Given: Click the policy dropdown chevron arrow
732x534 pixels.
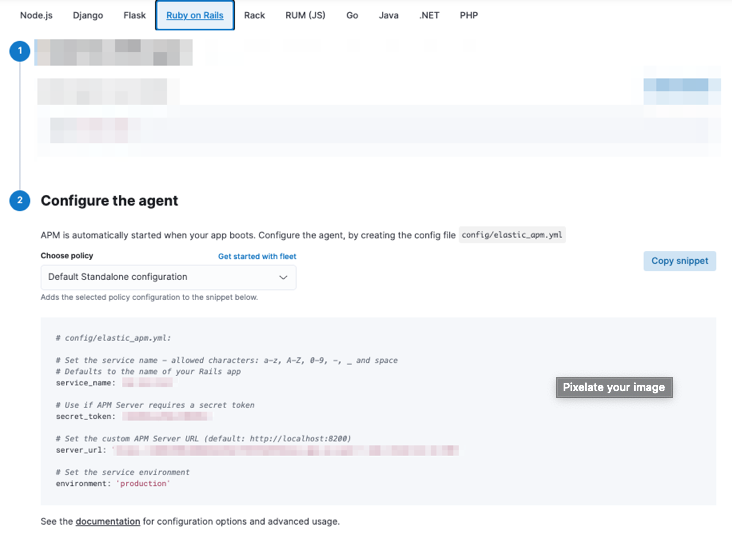Looking at the screenshot, I should pyautogui.click(x=283, y=277).
